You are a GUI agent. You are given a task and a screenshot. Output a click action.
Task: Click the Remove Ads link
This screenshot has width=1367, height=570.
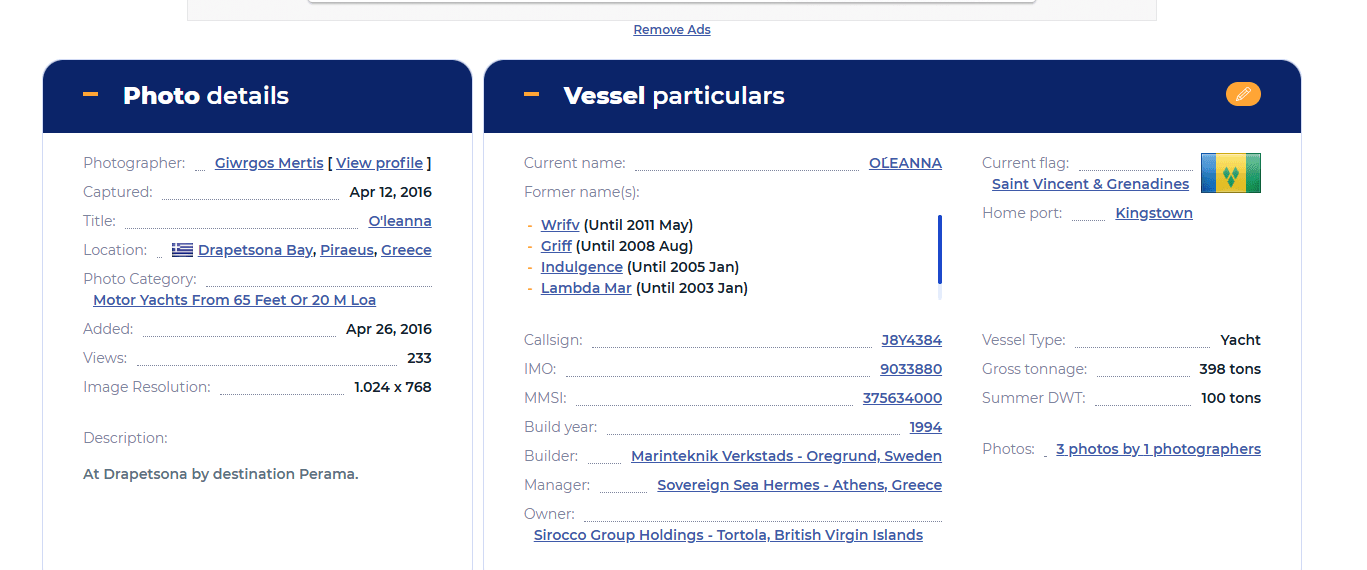(672, 30)
